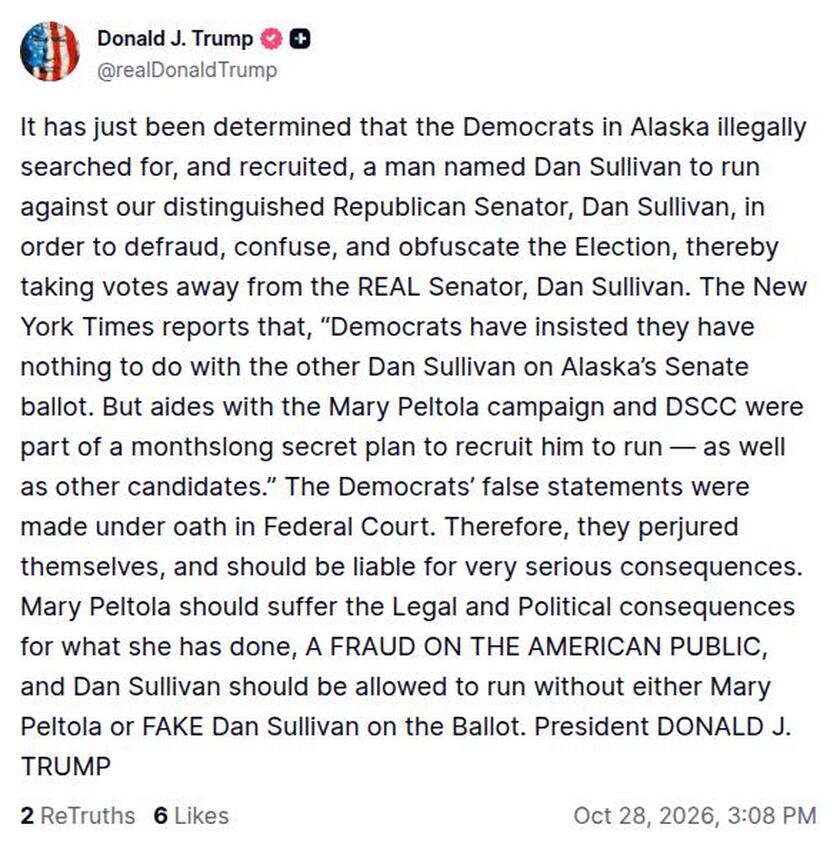Image resolution: width=840 pixels, height=851 pixels.
Task: Click the word 'perjured' in the post
Action: click(688, 528)
